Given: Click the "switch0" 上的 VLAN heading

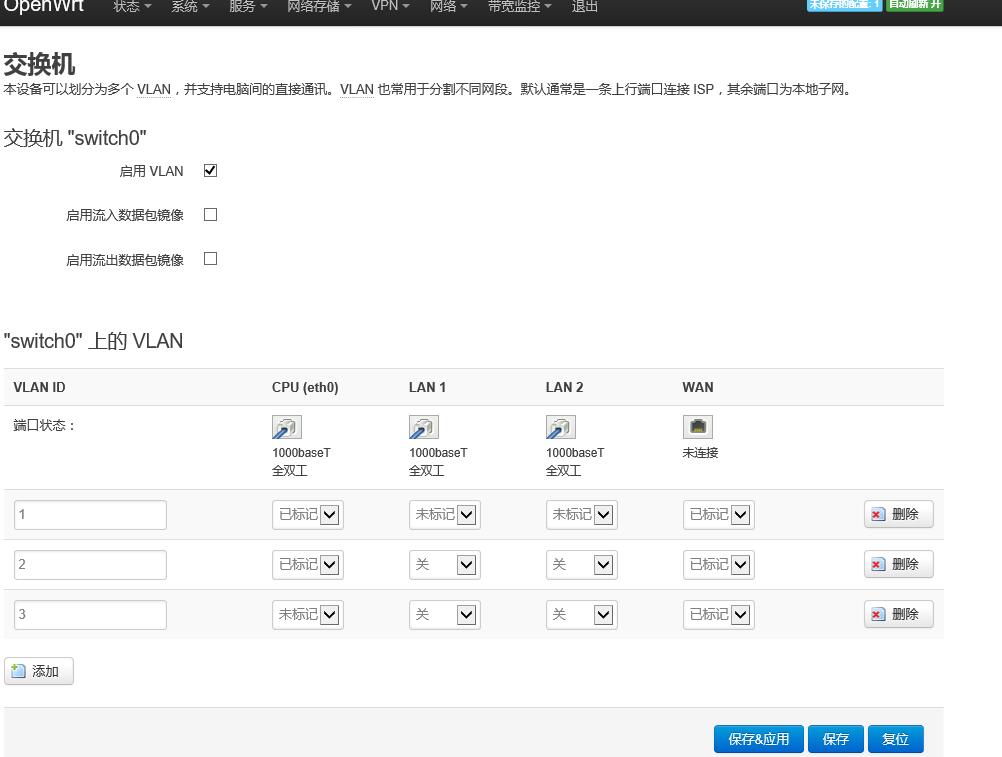Looking at the screenshot, I should 93,341.
